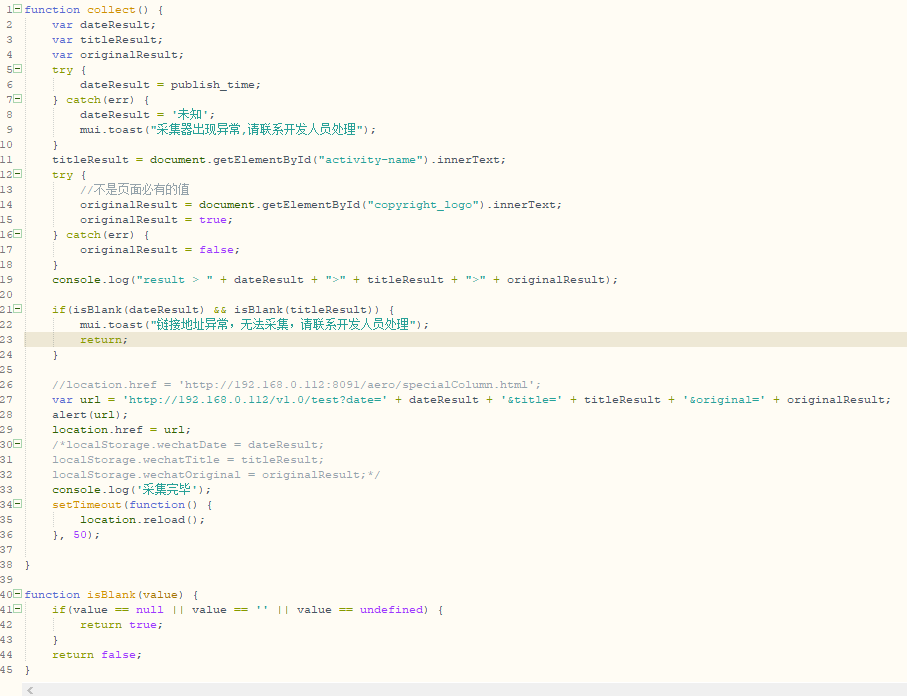Fold the setTimeout callback on line 34
This screenshot has width=907, height=696.
click(x=17, y=504)
